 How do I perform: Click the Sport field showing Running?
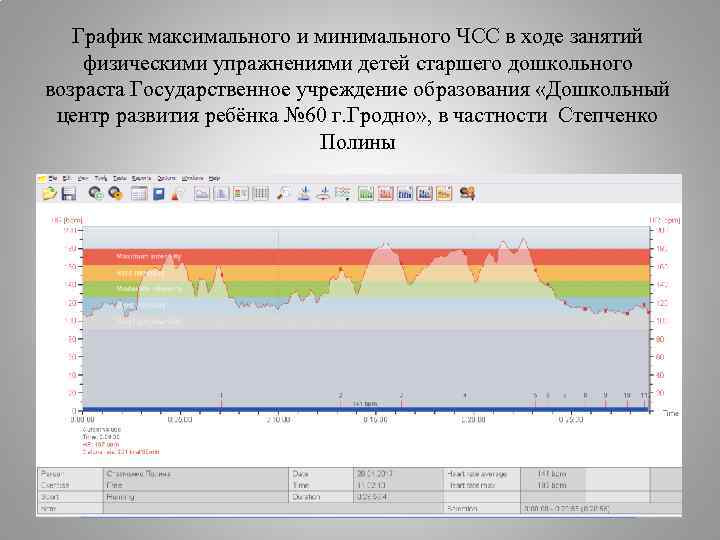[x=196, y=497]
